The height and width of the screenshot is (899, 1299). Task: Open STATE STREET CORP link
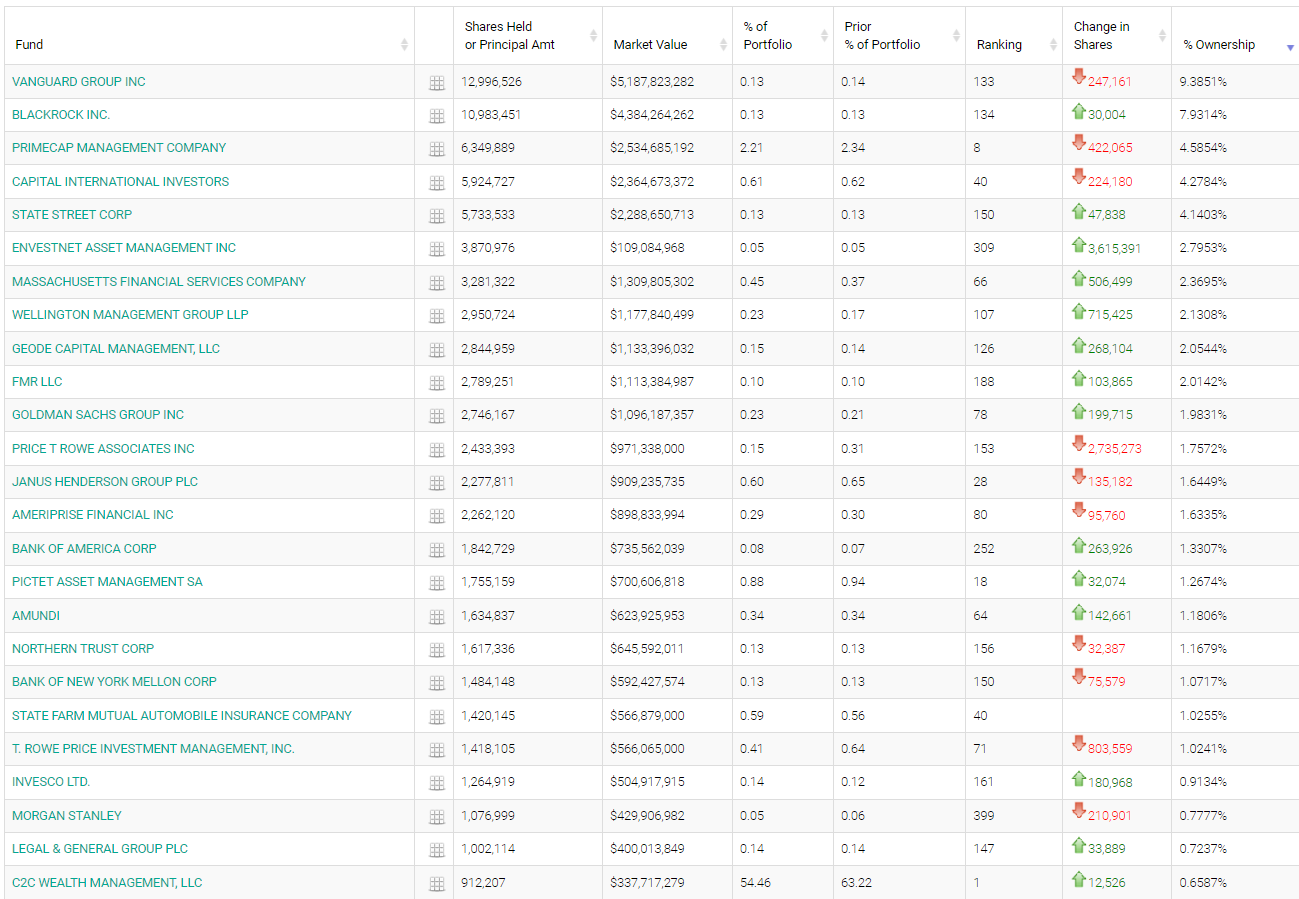pyautogui.click(x=72, y=214)
